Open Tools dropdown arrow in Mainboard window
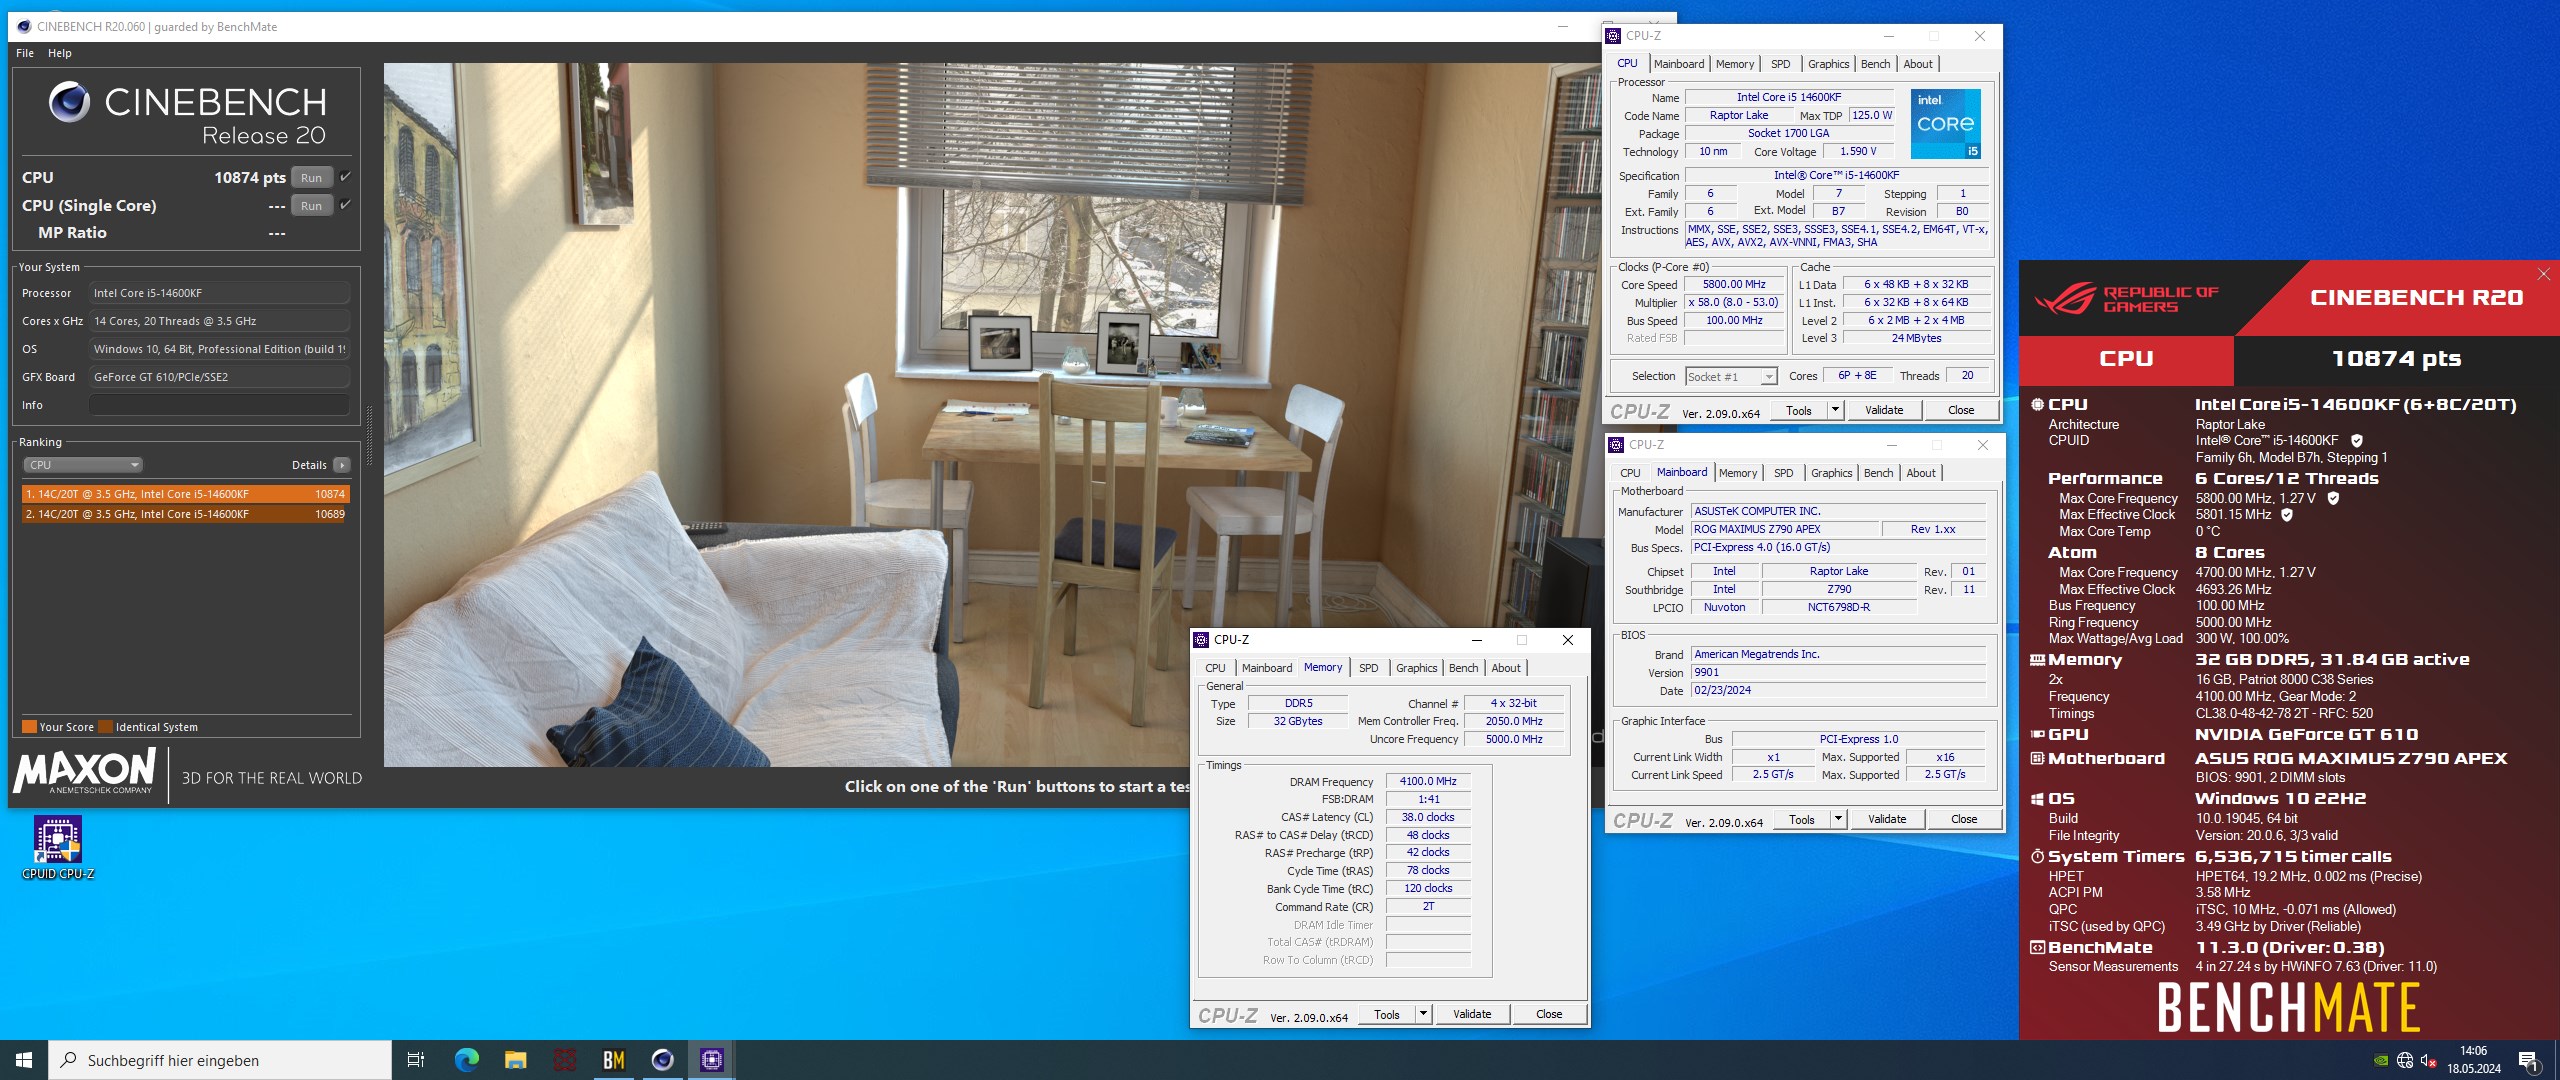 (x=1838, y=819)
